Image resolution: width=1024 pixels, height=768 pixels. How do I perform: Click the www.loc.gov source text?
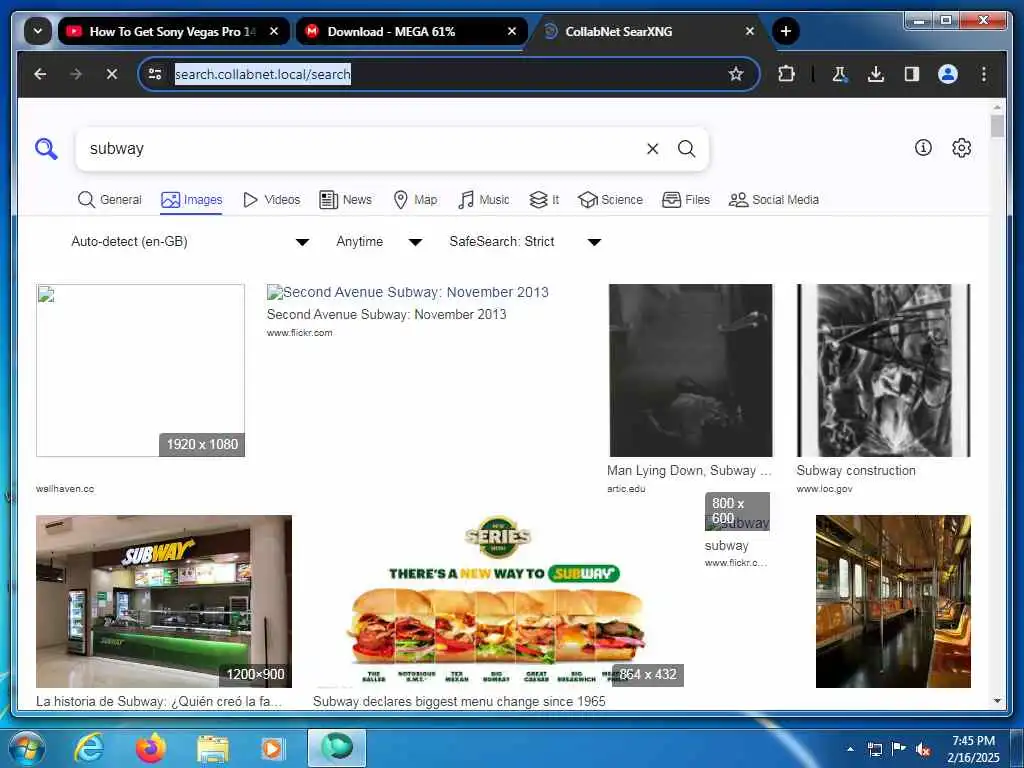[824, 488]
